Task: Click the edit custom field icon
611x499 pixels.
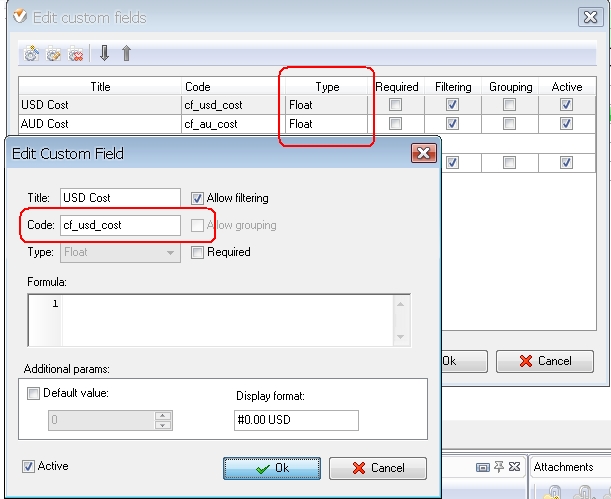Action: coord(53,54)
